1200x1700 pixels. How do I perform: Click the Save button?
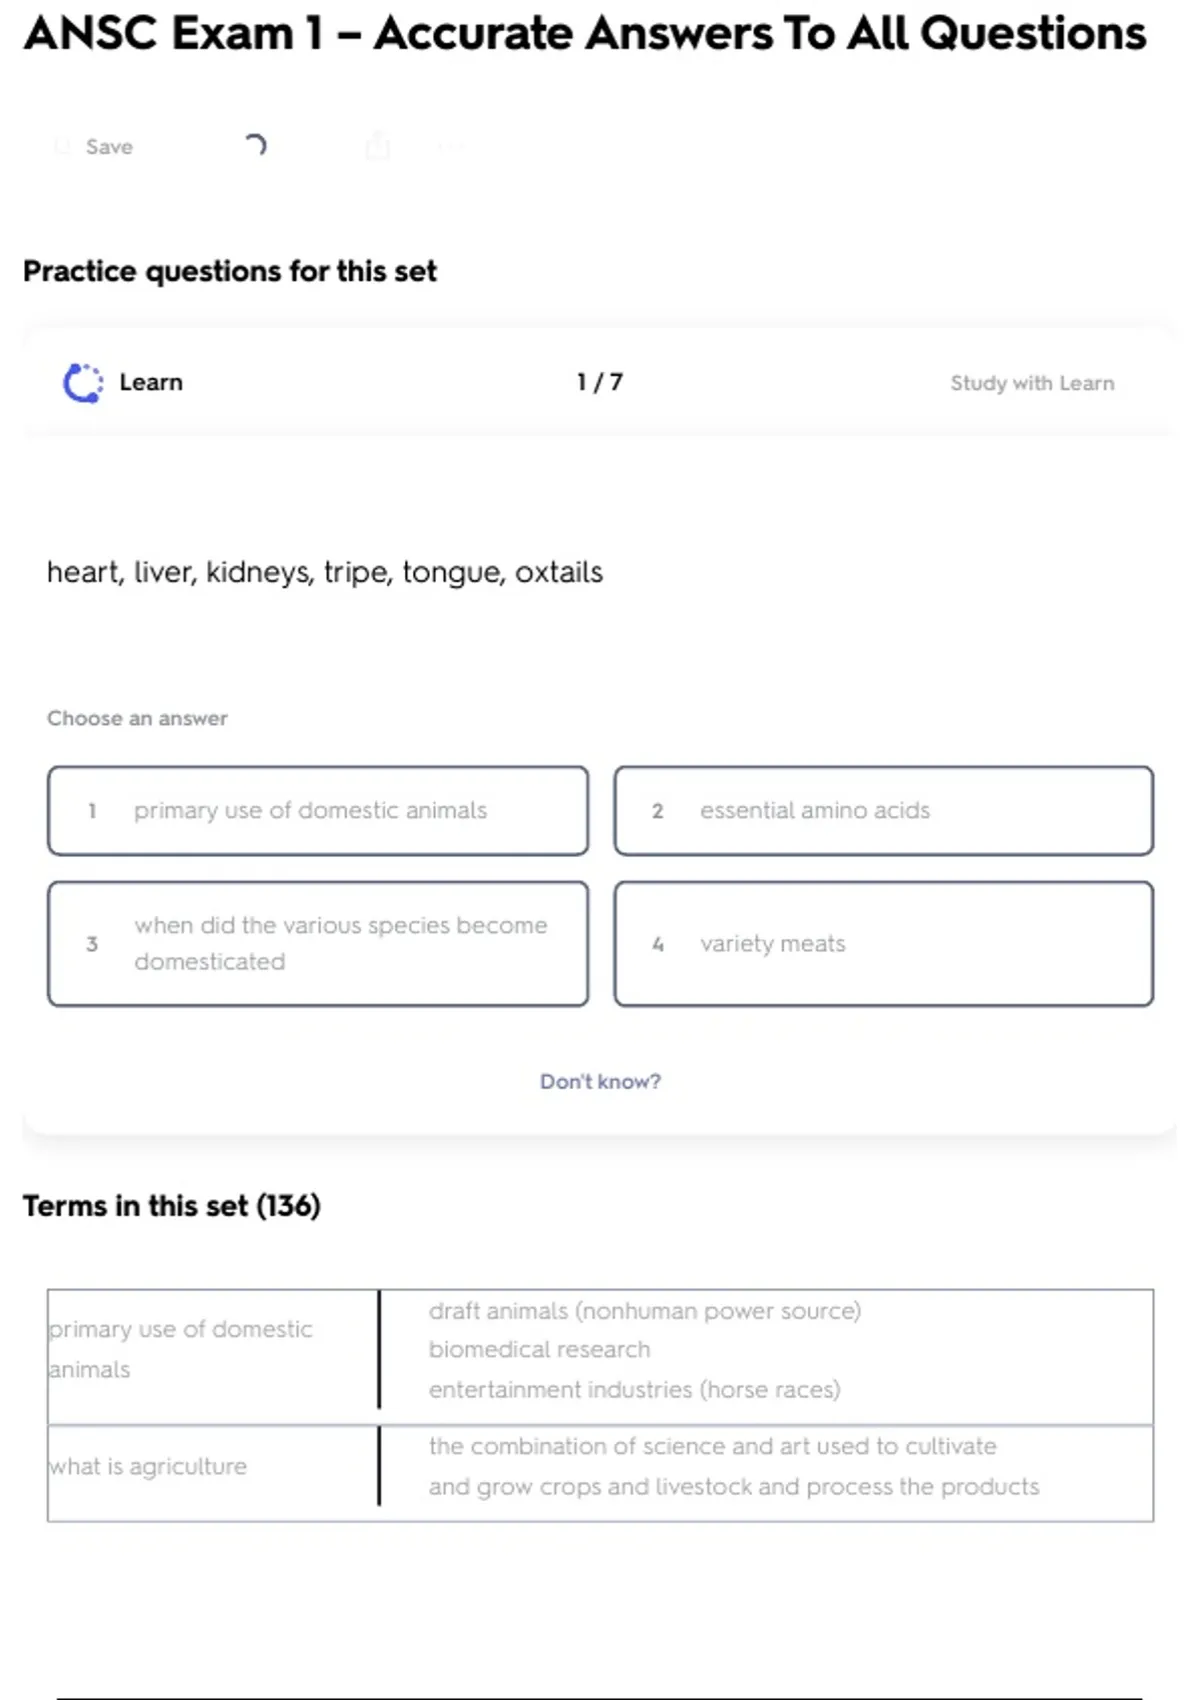[x=108, y=147]
